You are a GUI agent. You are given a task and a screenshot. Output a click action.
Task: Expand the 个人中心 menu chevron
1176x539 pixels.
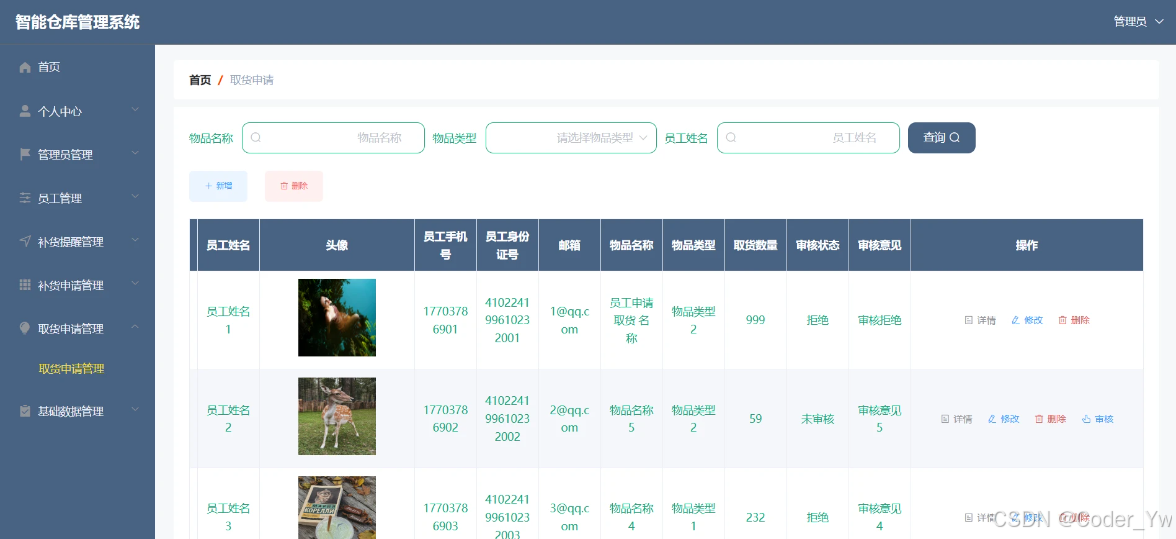click(x=135, y=110)
